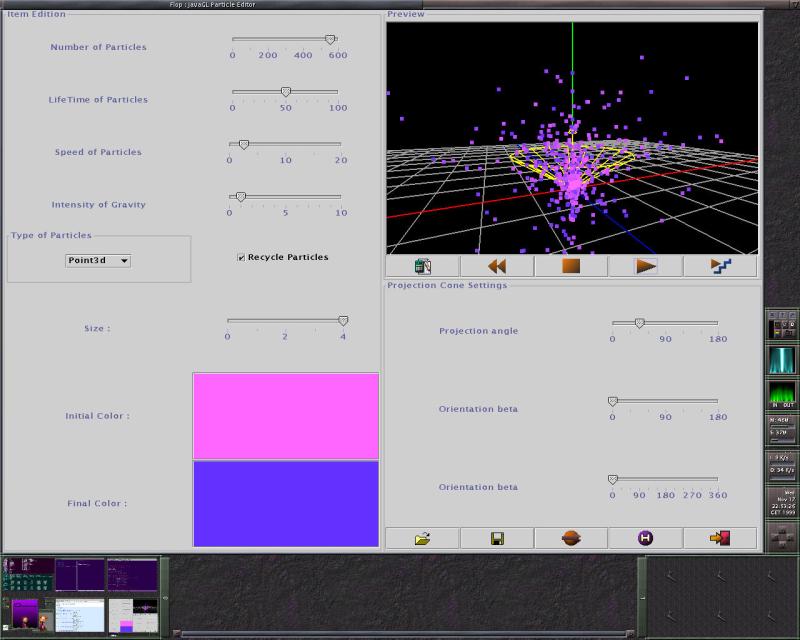The height and width of the screenshot is (640, 800).
Task: Click the calculator icon below preview
Action: click(422, 266)
